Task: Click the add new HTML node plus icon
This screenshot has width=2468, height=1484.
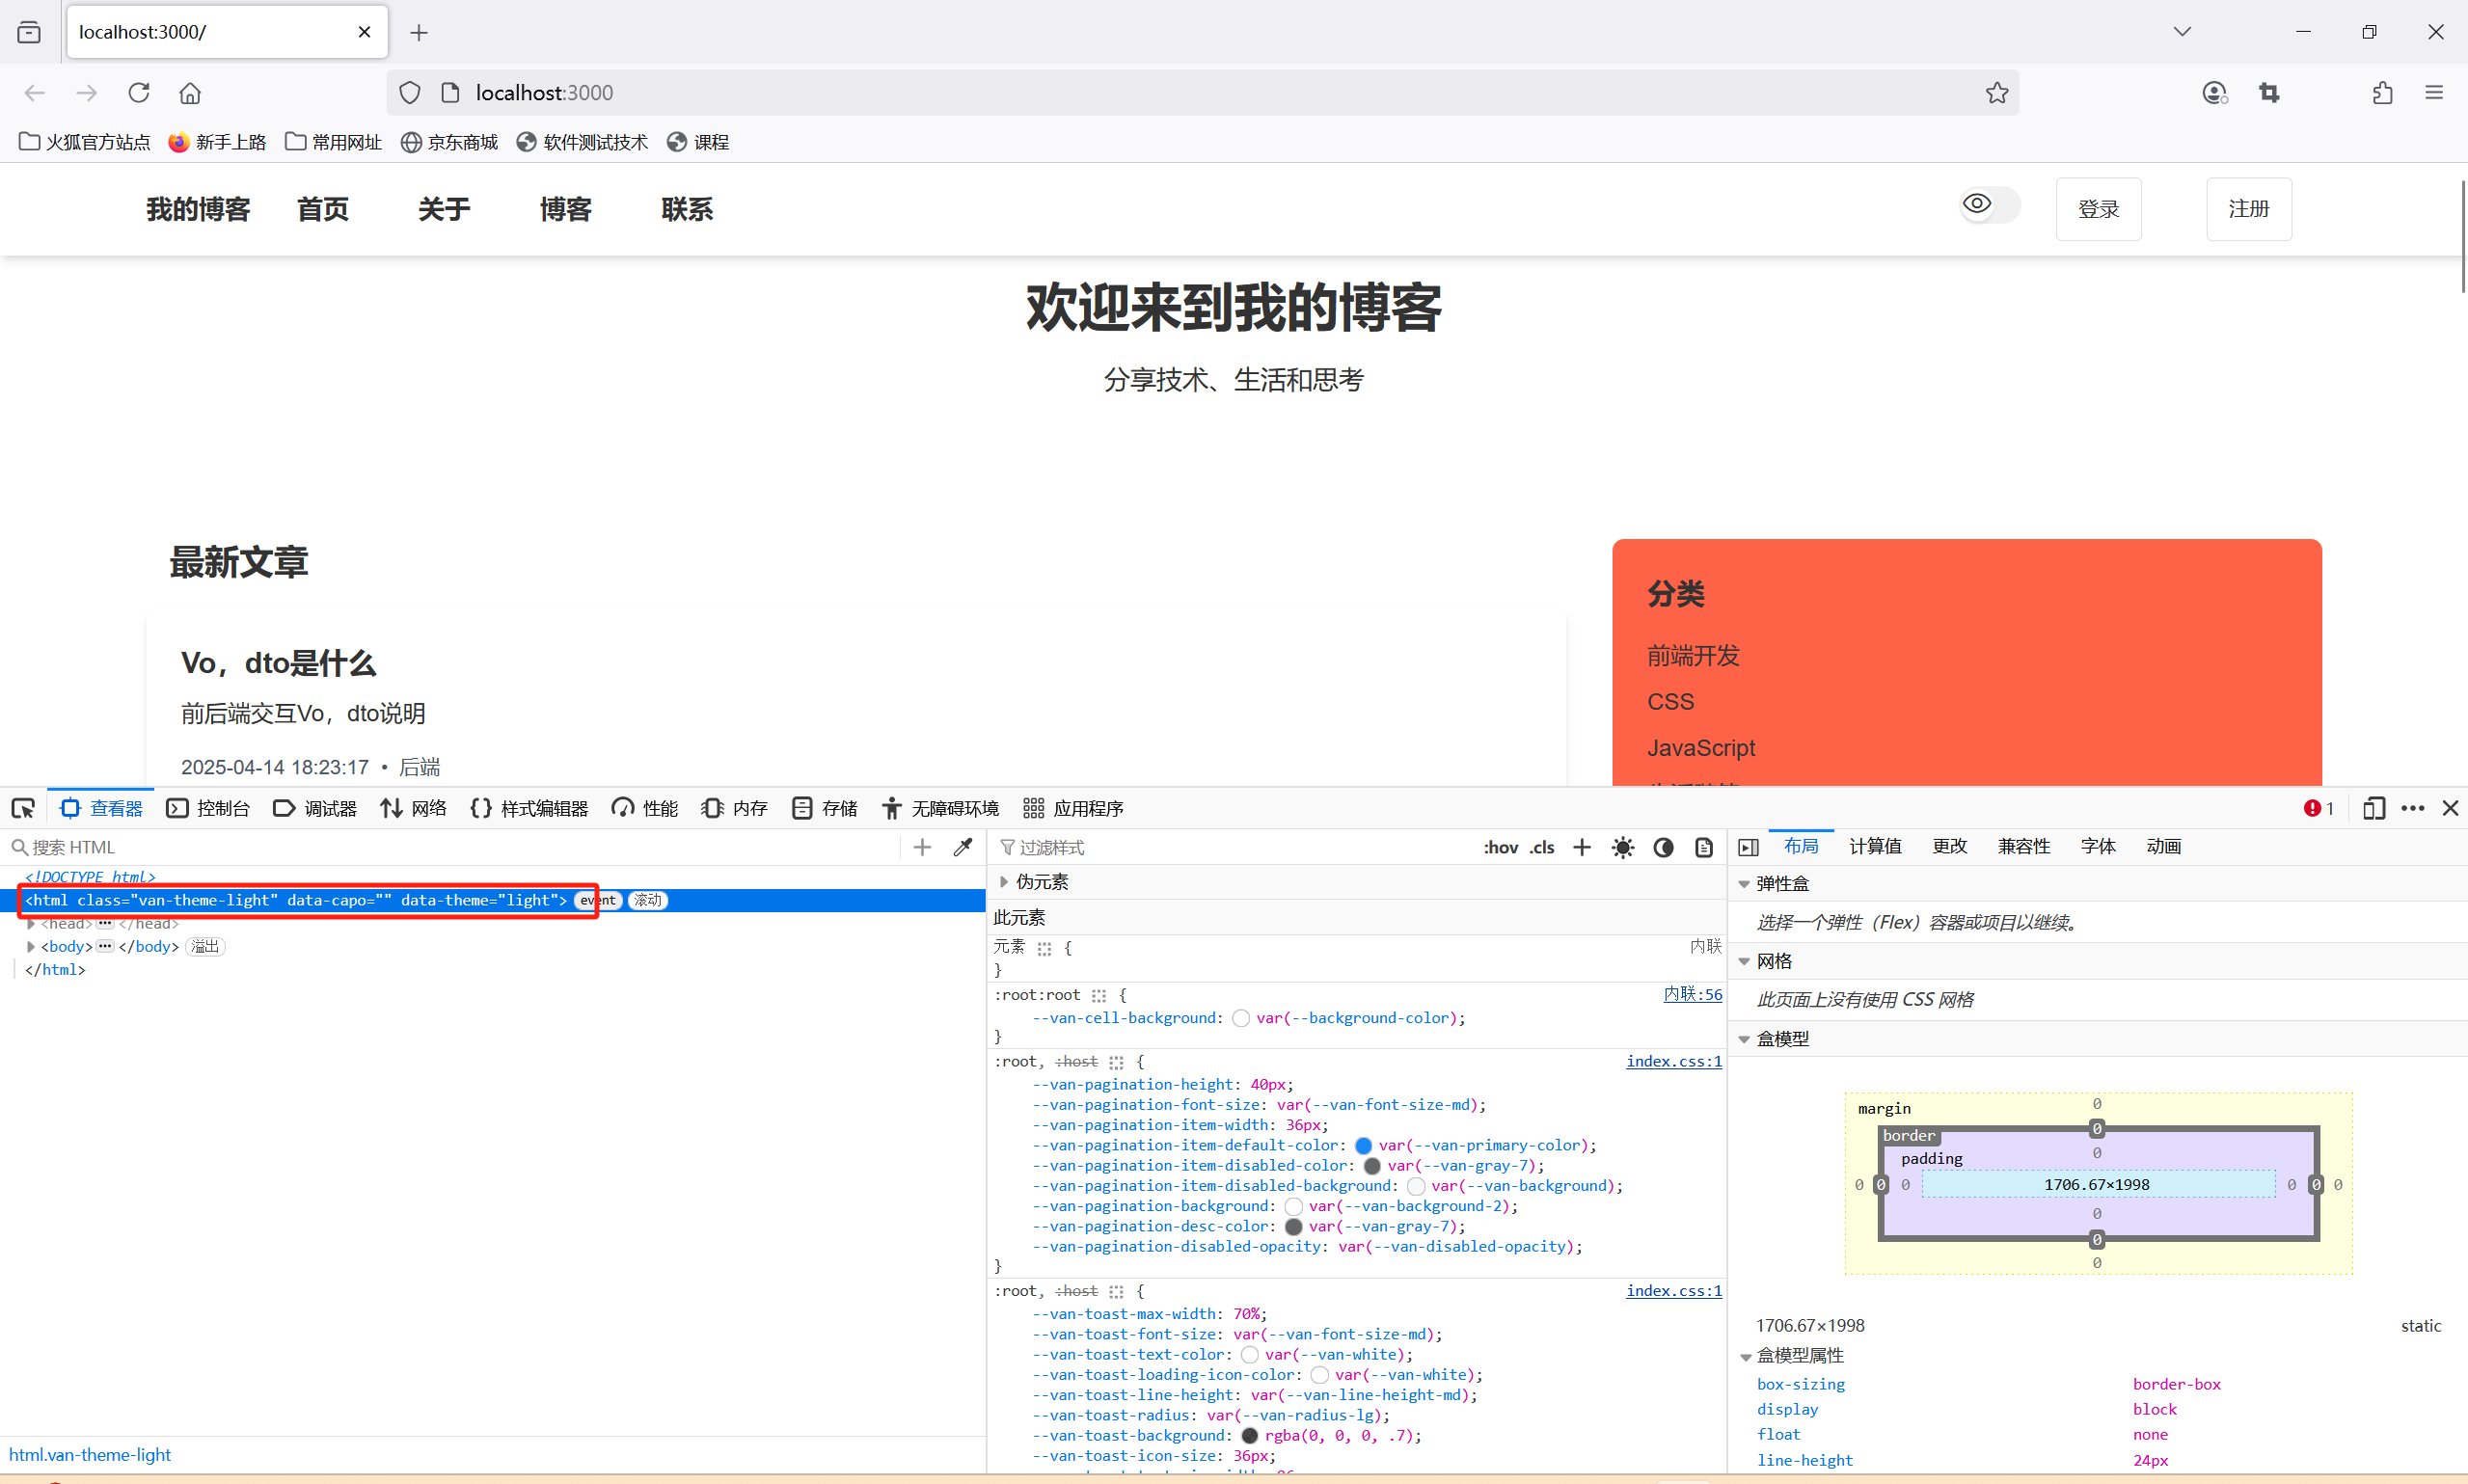Action: coord(922,847)
